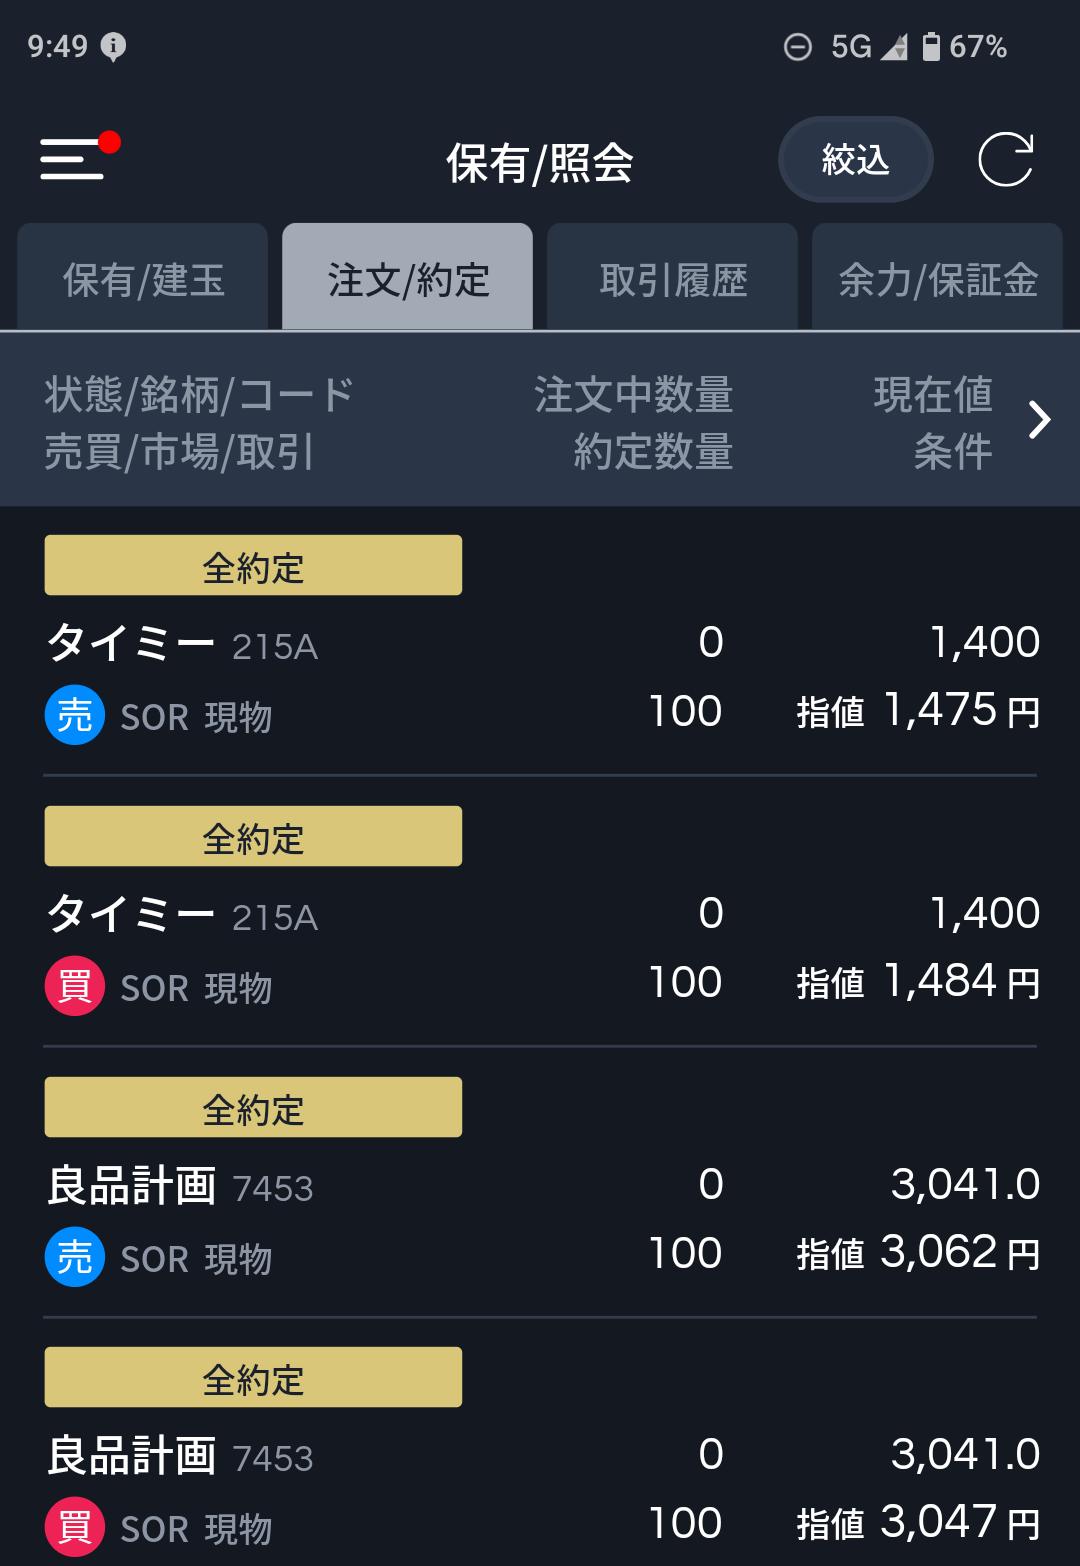Switch to the 取引履歴 tab

click(673, 279)
